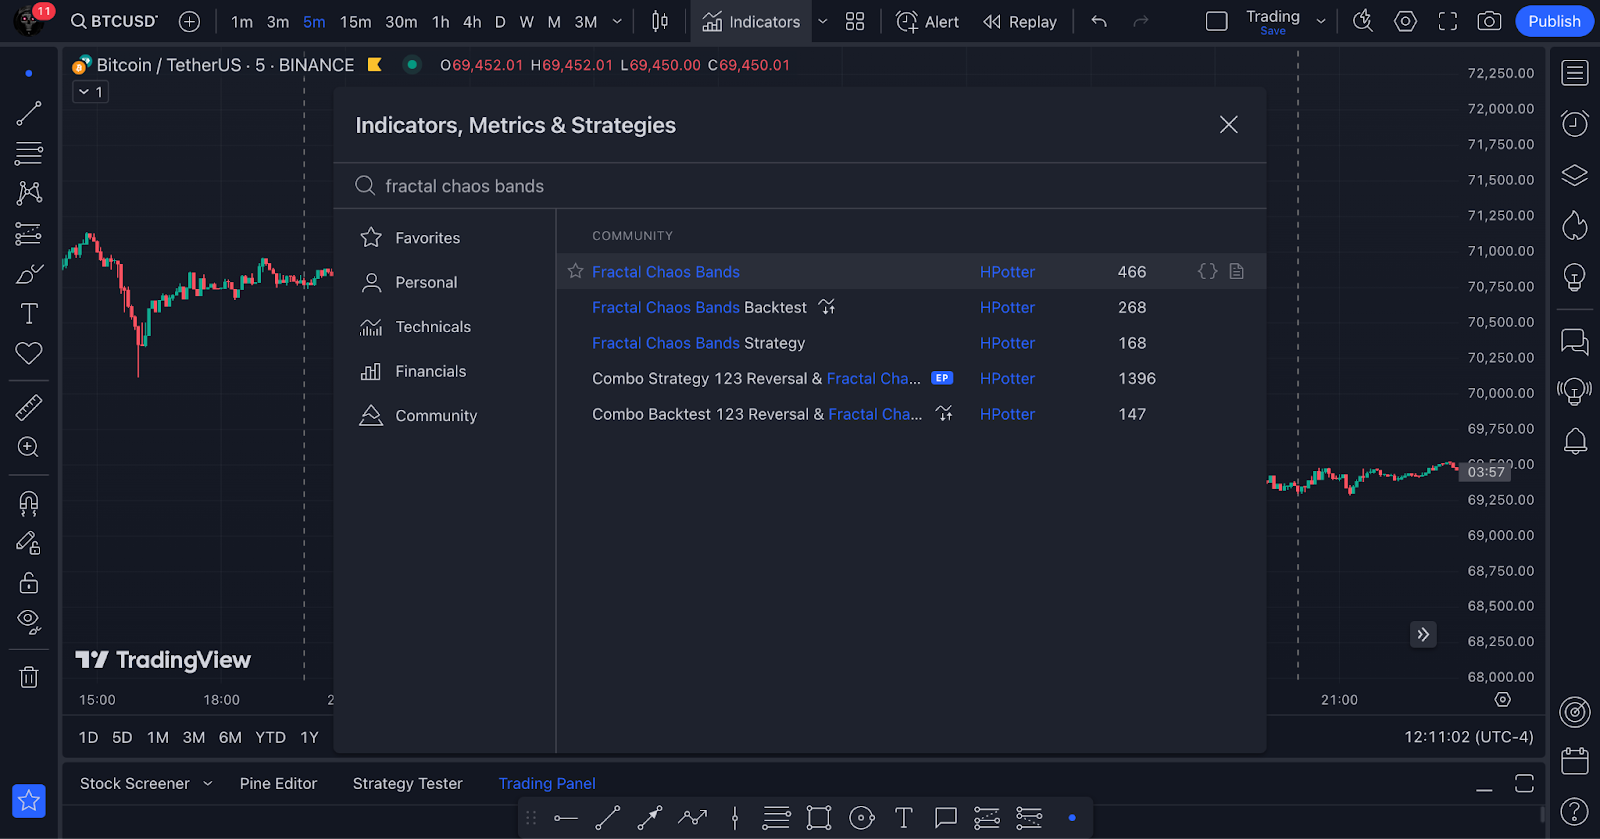
Task: Favorite Fractal Chaos Bands with star icon
Action: coord(575,271)
